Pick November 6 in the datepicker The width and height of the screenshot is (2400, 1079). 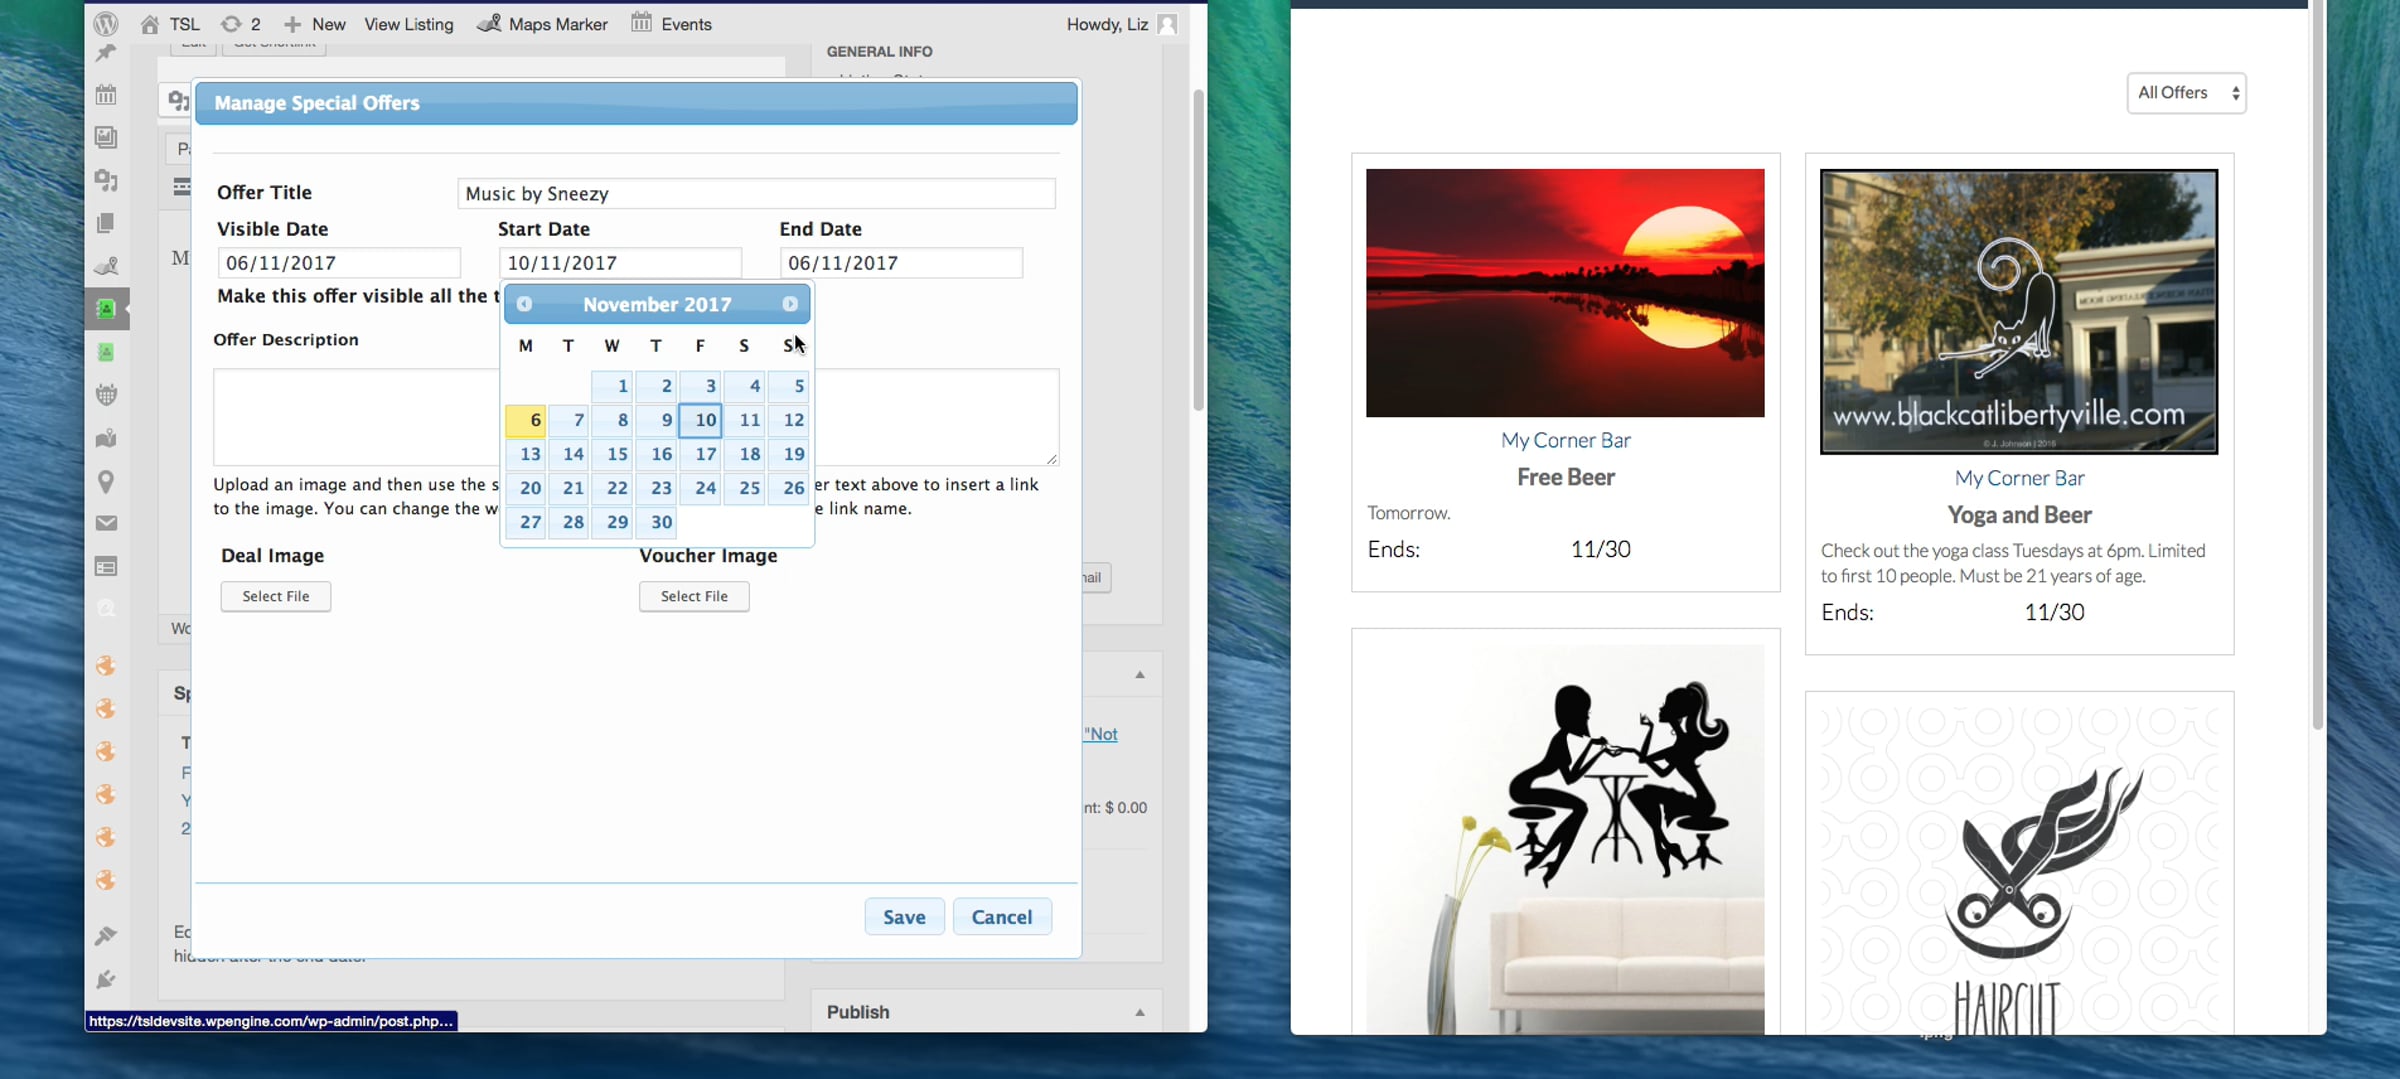click(x=525, y=420)
